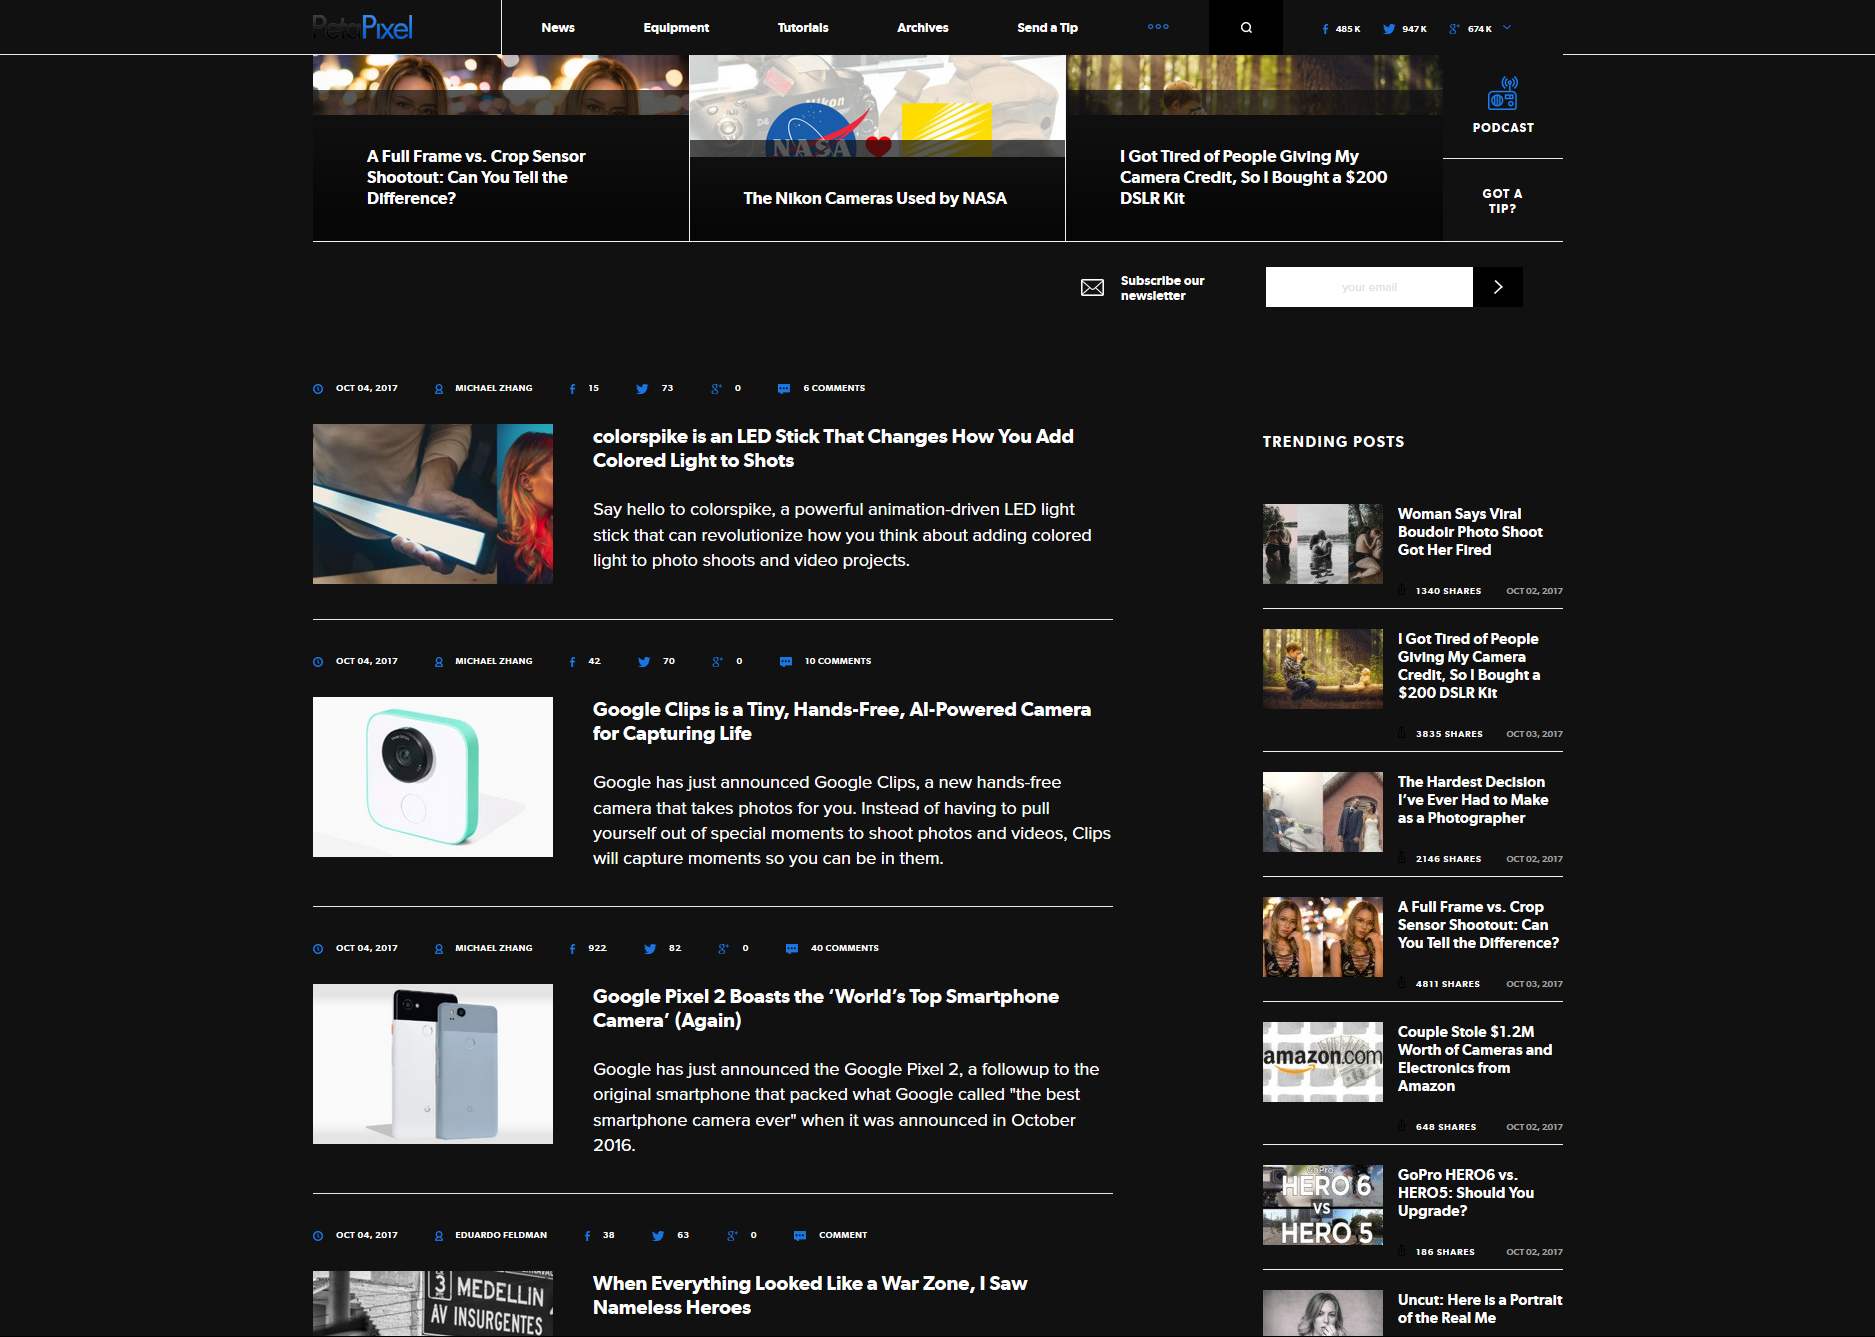Tweet Pixel 2 article via Twitter icon
The image size is (1875, 1337).
pyautogui.click(x=650, y=948)
